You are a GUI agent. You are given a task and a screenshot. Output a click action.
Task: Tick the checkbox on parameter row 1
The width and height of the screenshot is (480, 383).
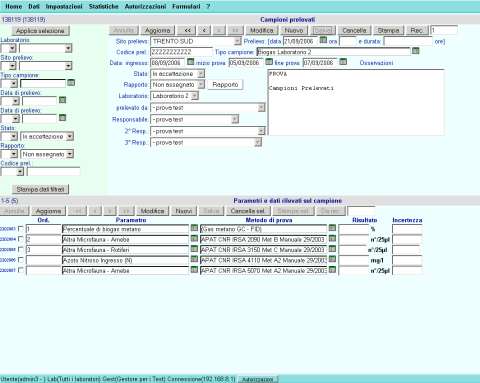(21, 229)
